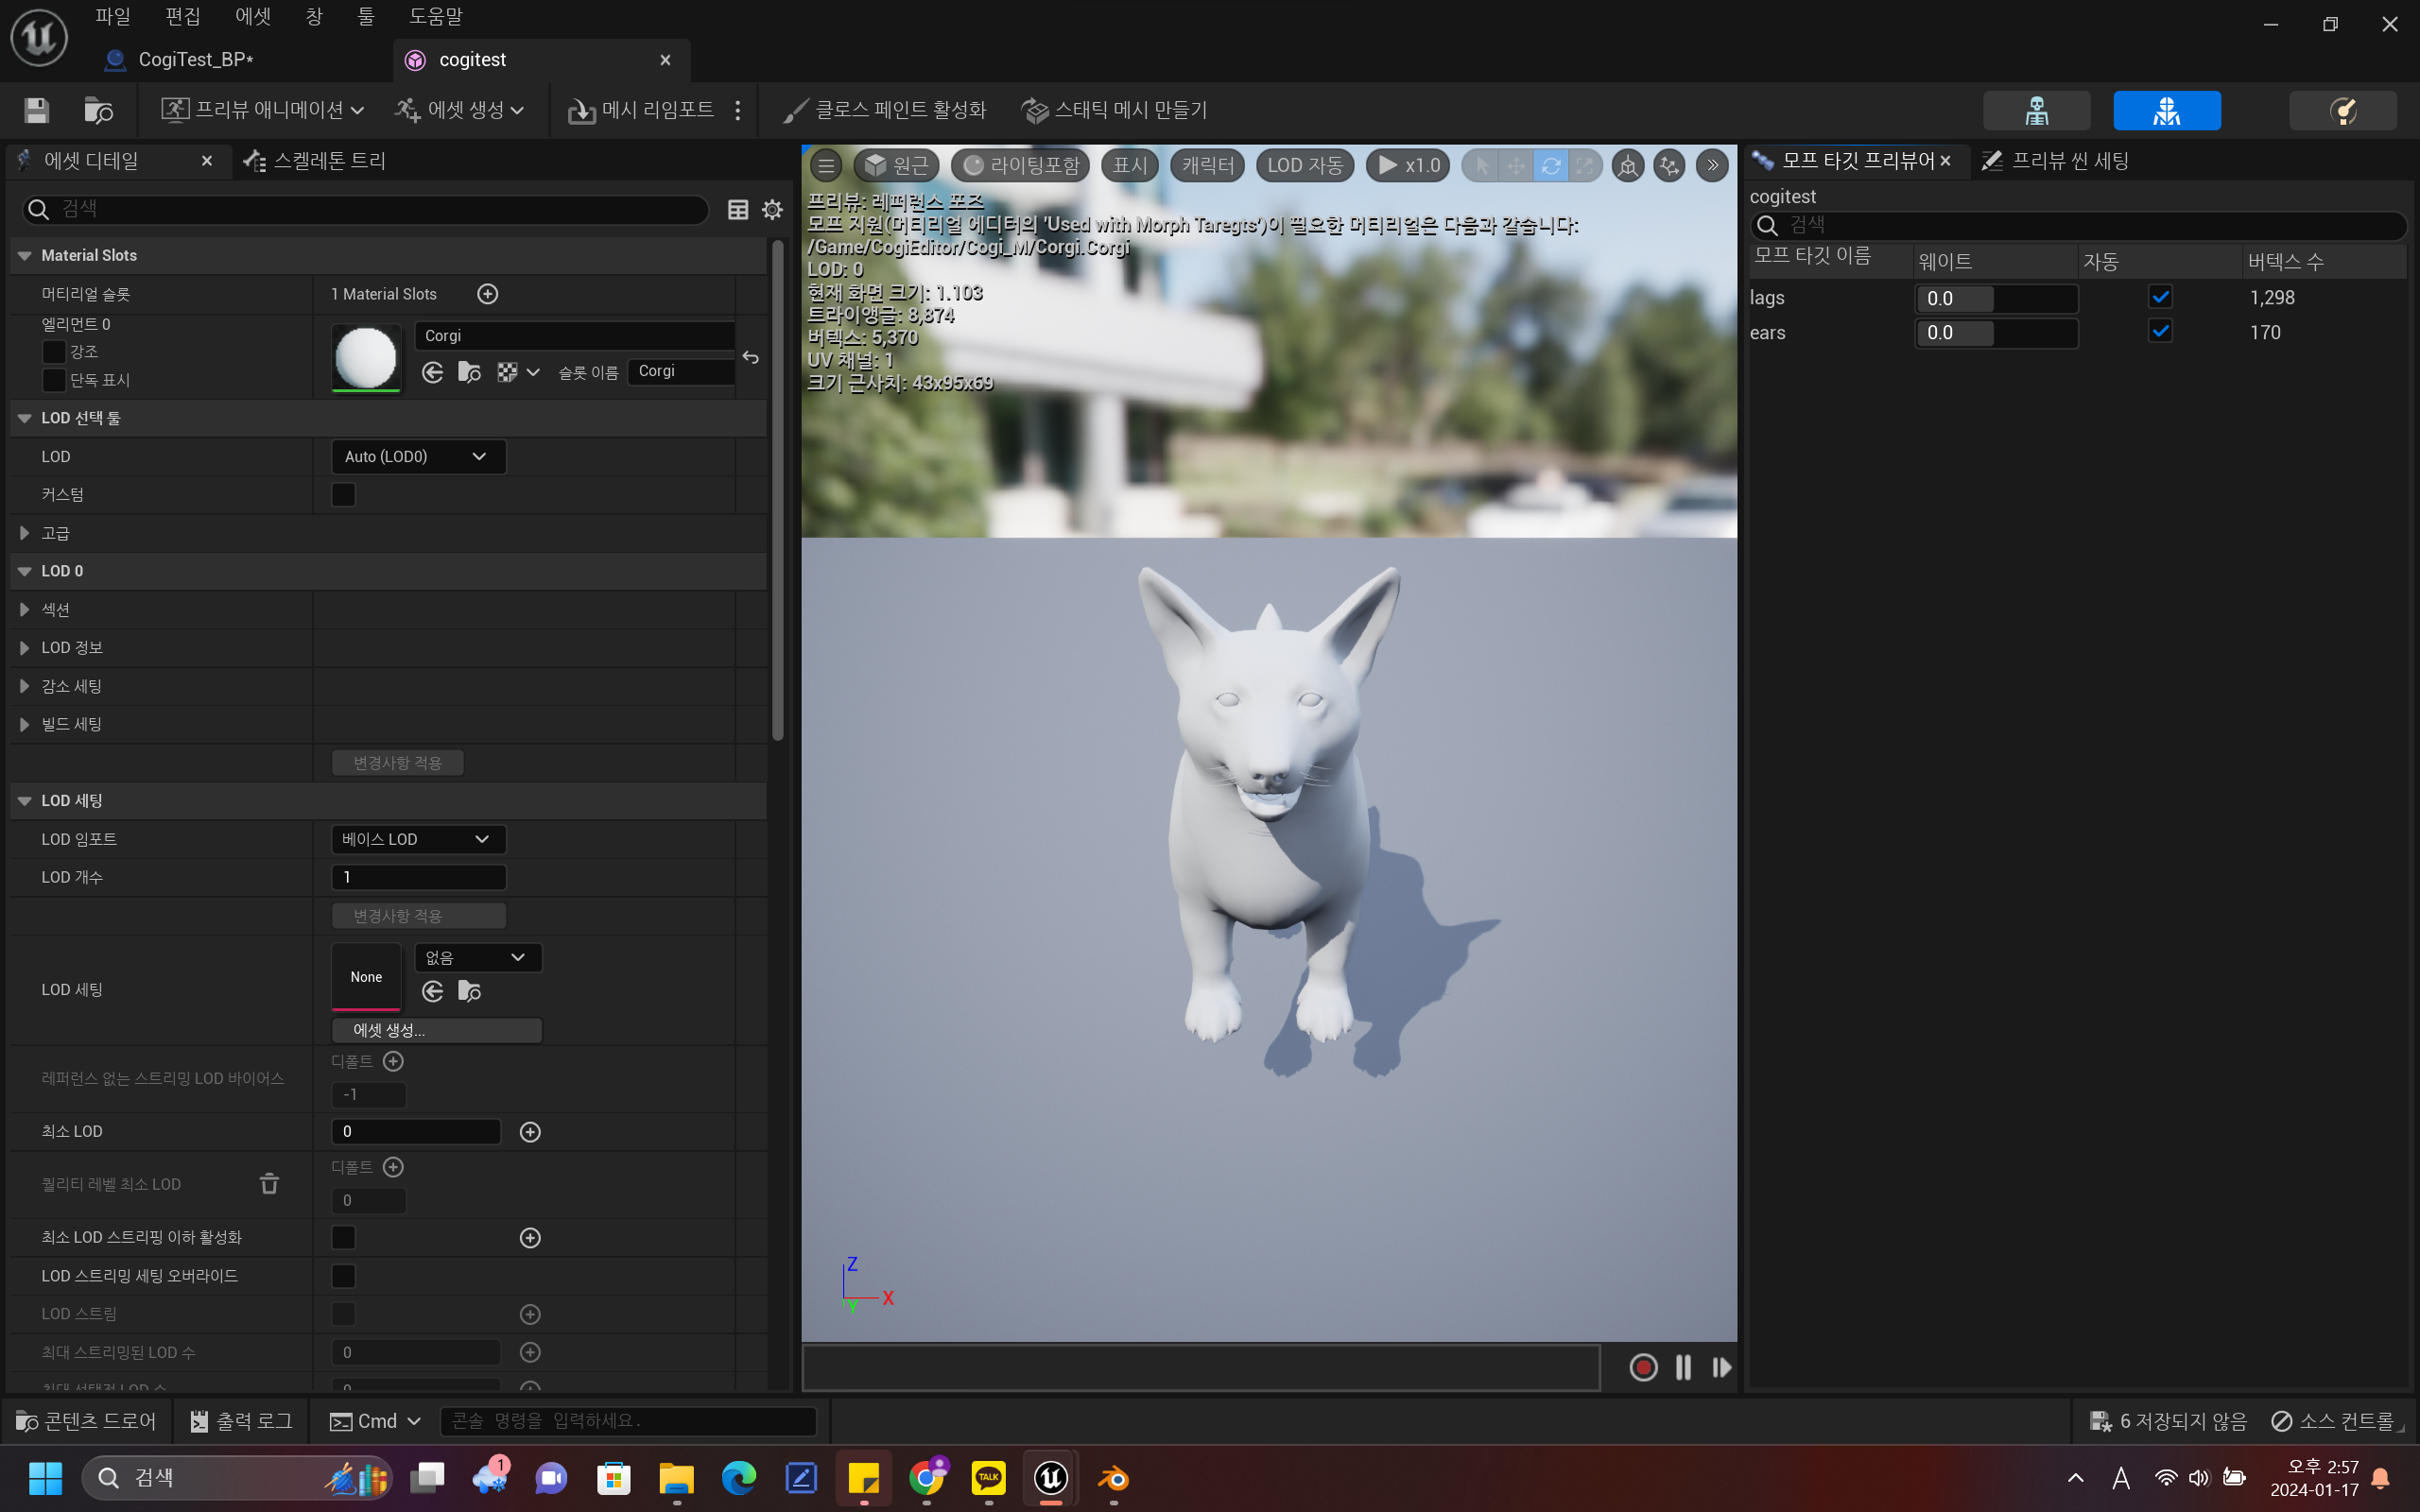Adjust the ears morph target weight slider

[x=1995, y=333]
